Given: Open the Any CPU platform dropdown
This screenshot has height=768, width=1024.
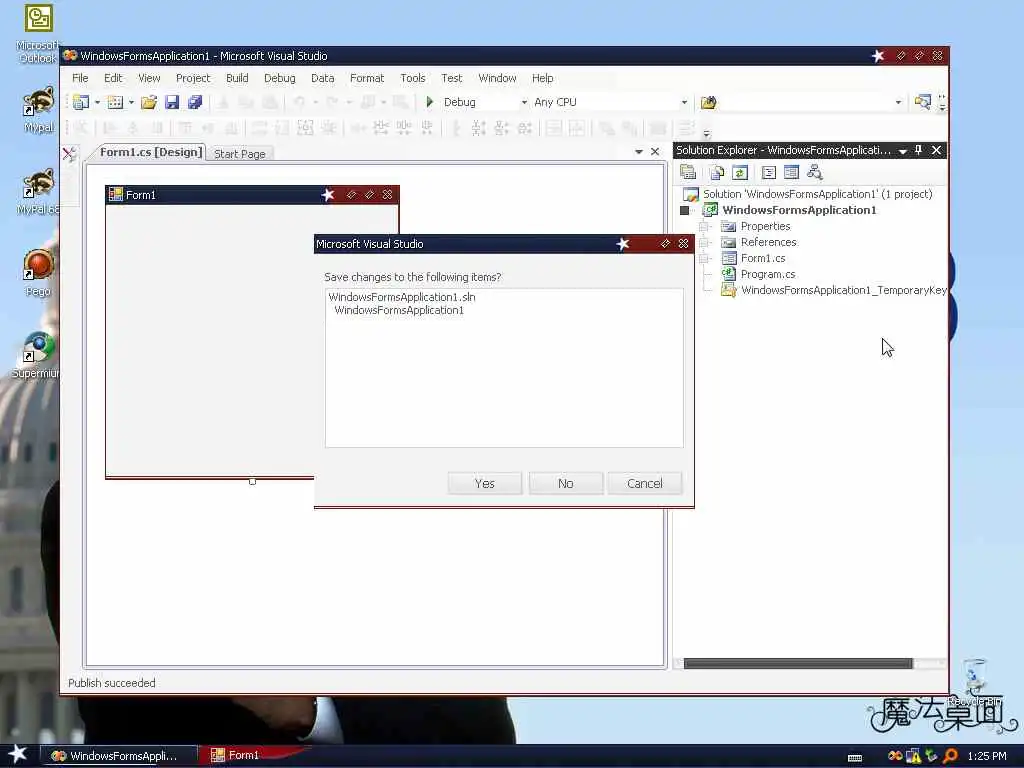Looking at the screenshot, I should tap(684, 102).
